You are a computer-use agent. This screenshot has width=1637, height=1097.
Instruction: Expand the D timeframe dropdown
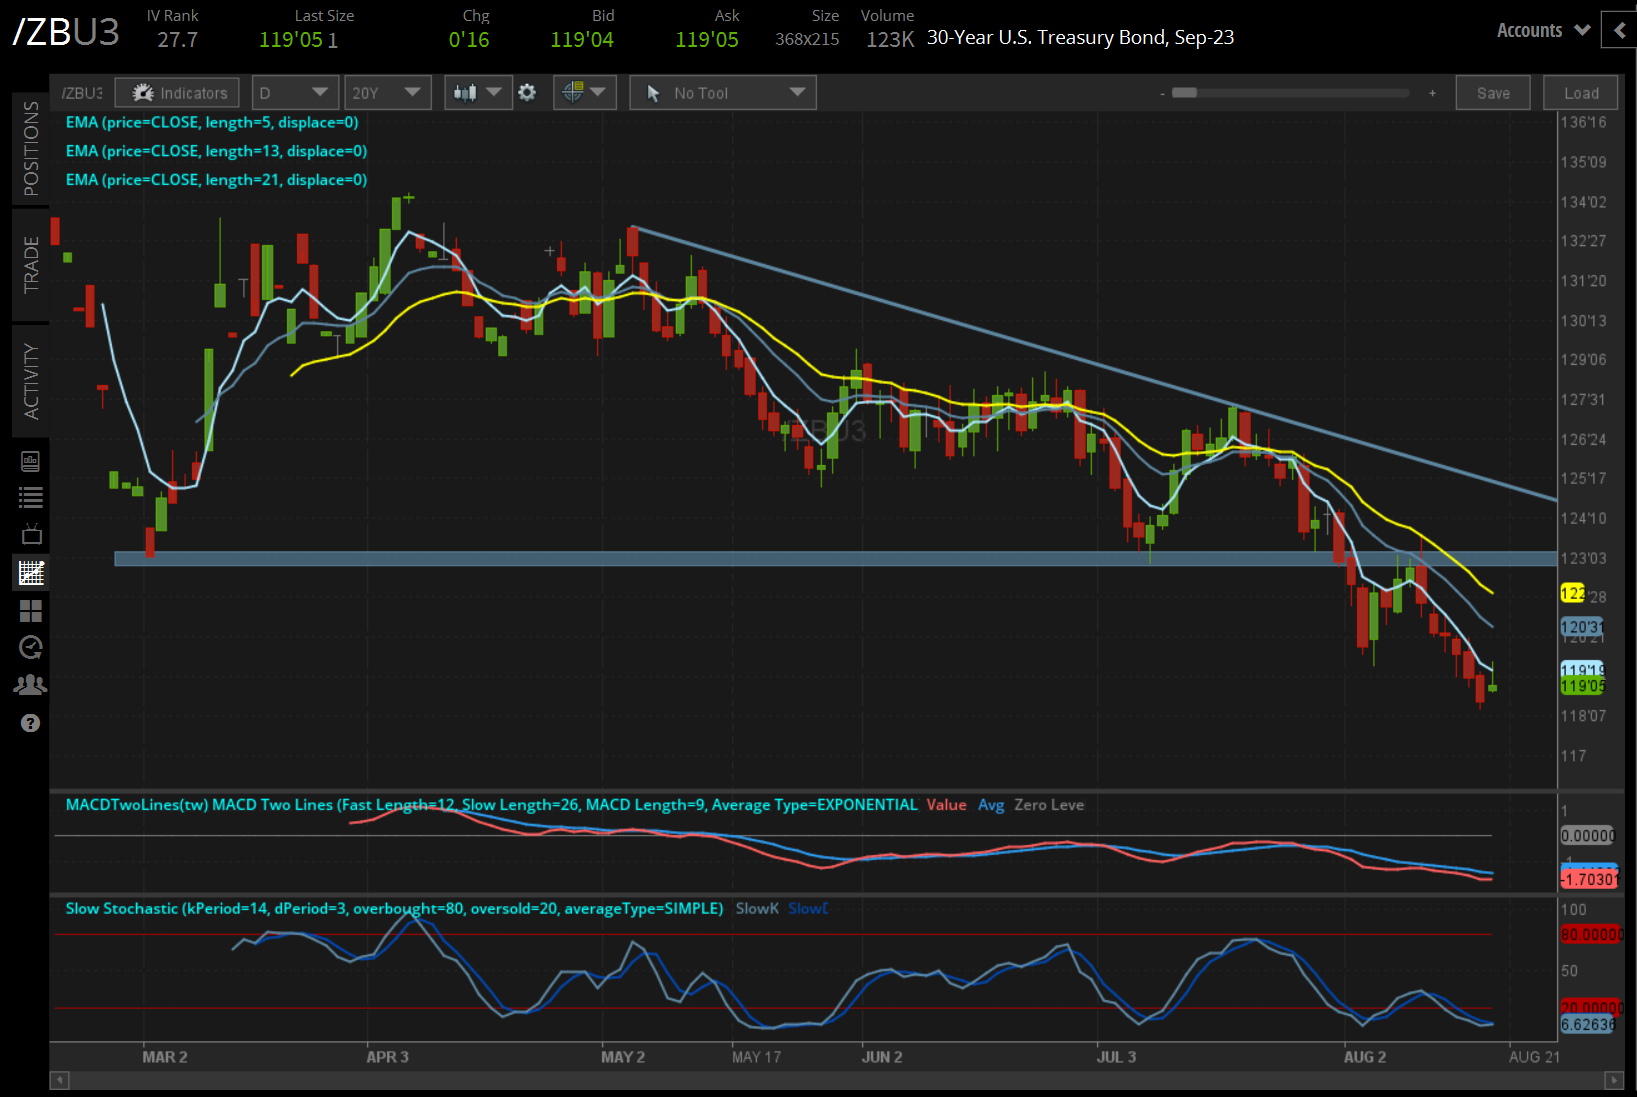pos(295,93)
